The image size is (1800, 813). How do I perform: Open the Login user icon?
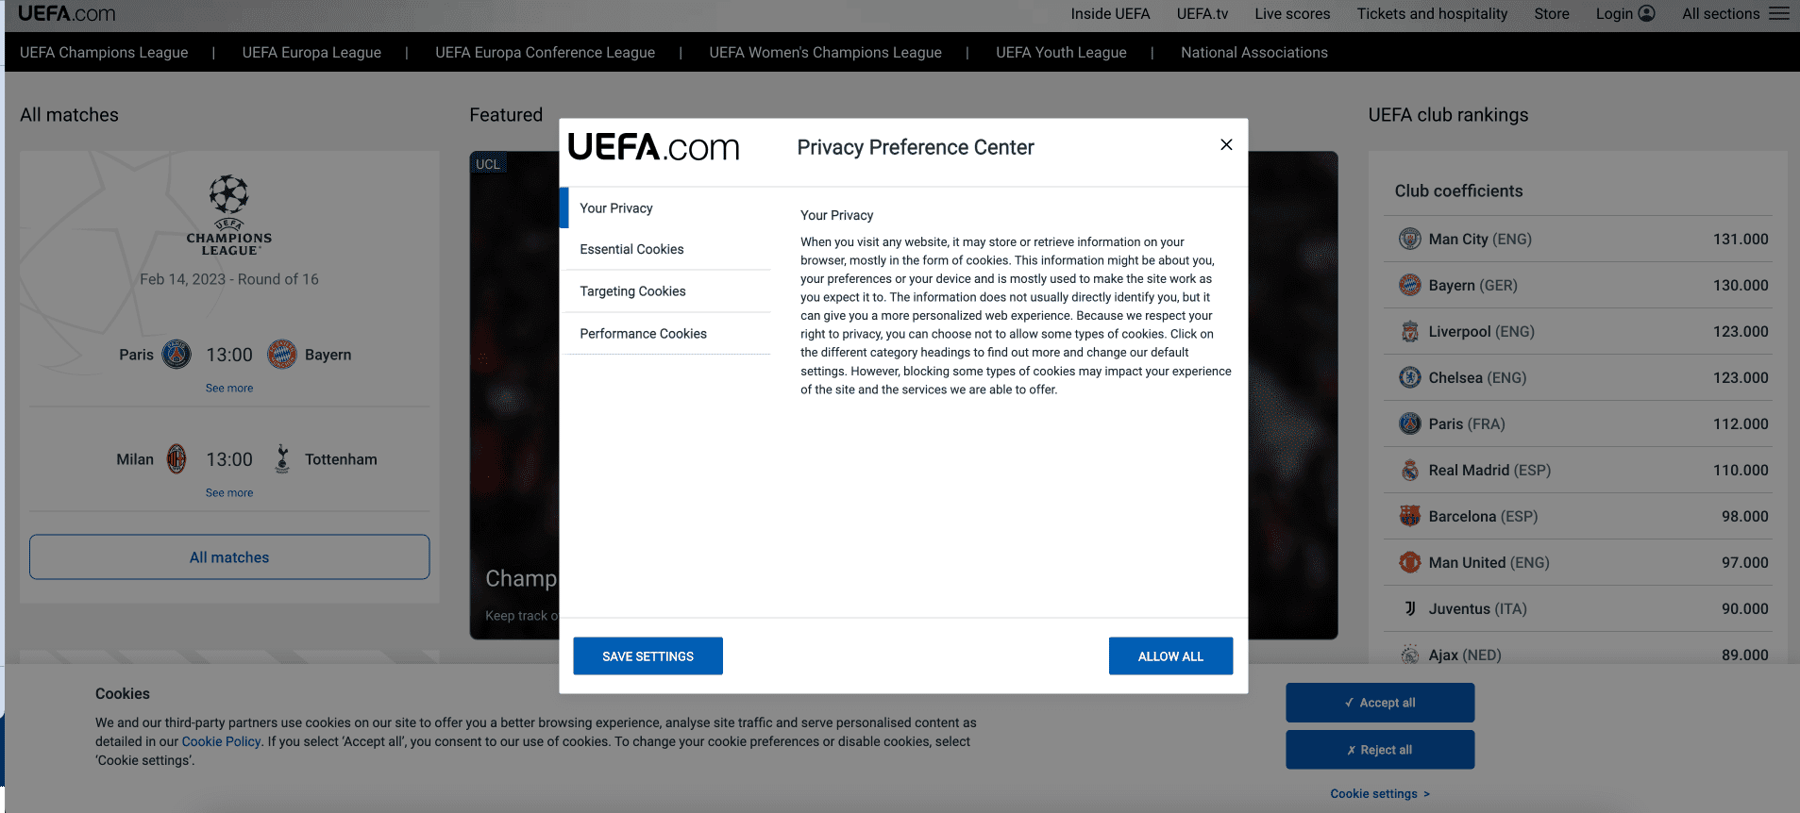click(1646, 14)
